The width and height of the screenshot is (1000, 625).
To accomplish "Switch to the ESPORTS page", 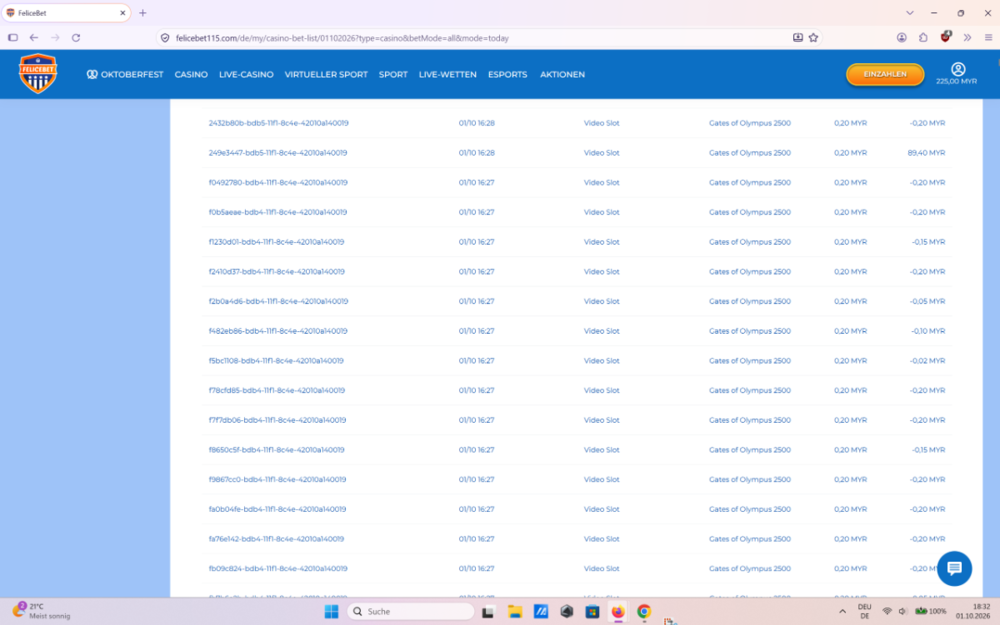I will click(508, 74).
